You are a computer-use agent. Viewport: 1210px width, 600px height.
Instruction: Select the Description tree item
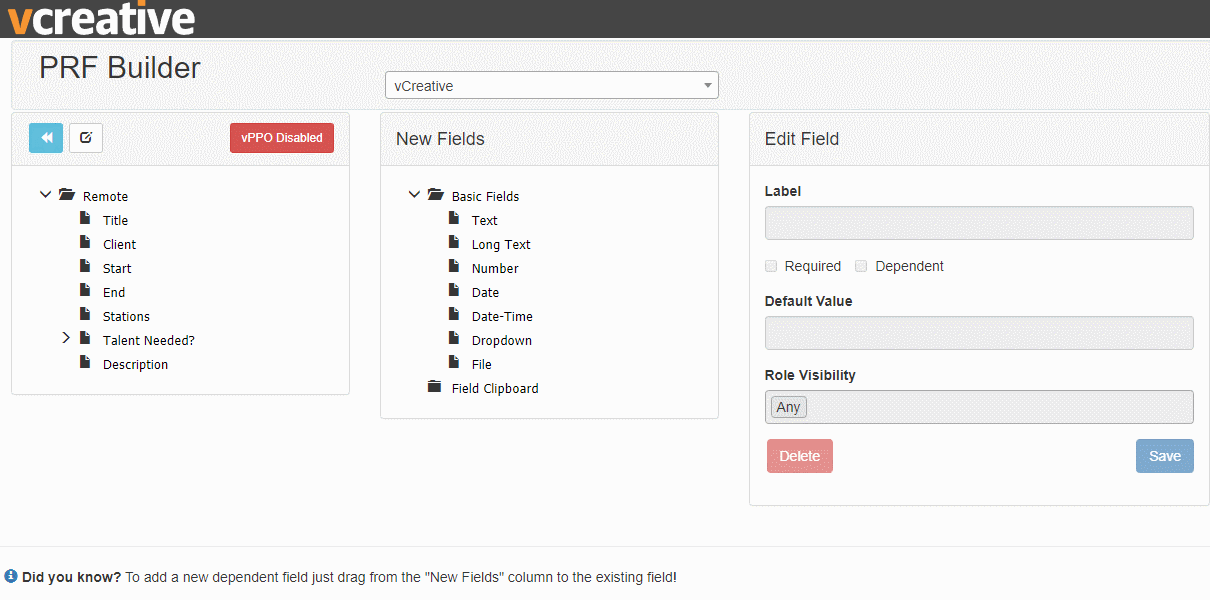point(135,364)
